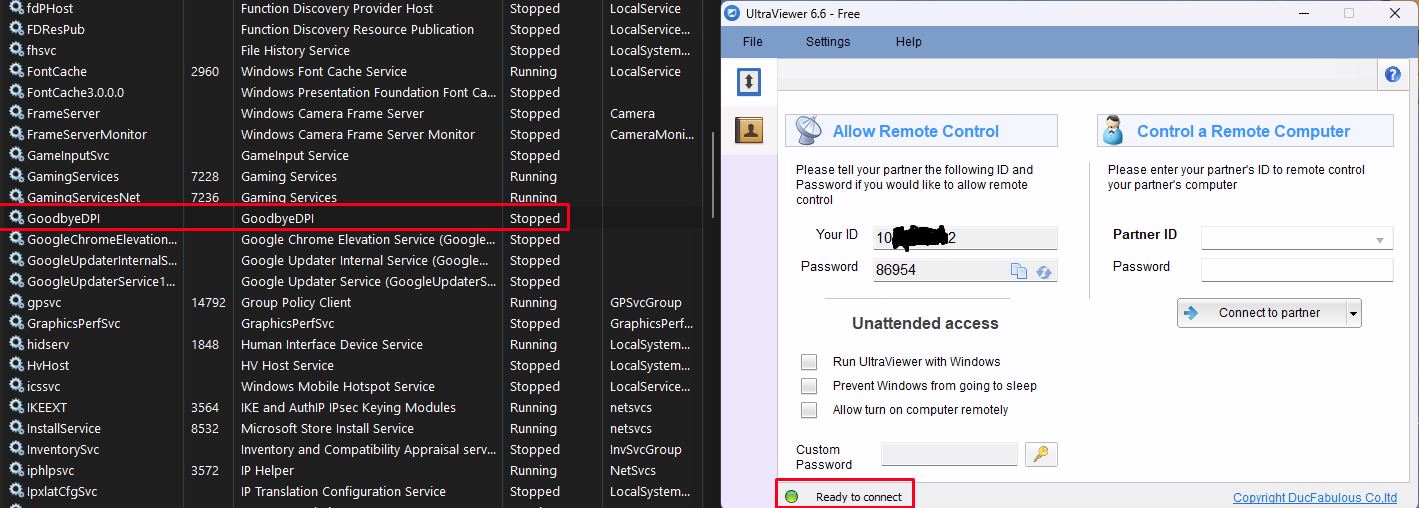Open the Connect to partner dropdown arrow
The image size is (1419, 508).
[1353, 313]
